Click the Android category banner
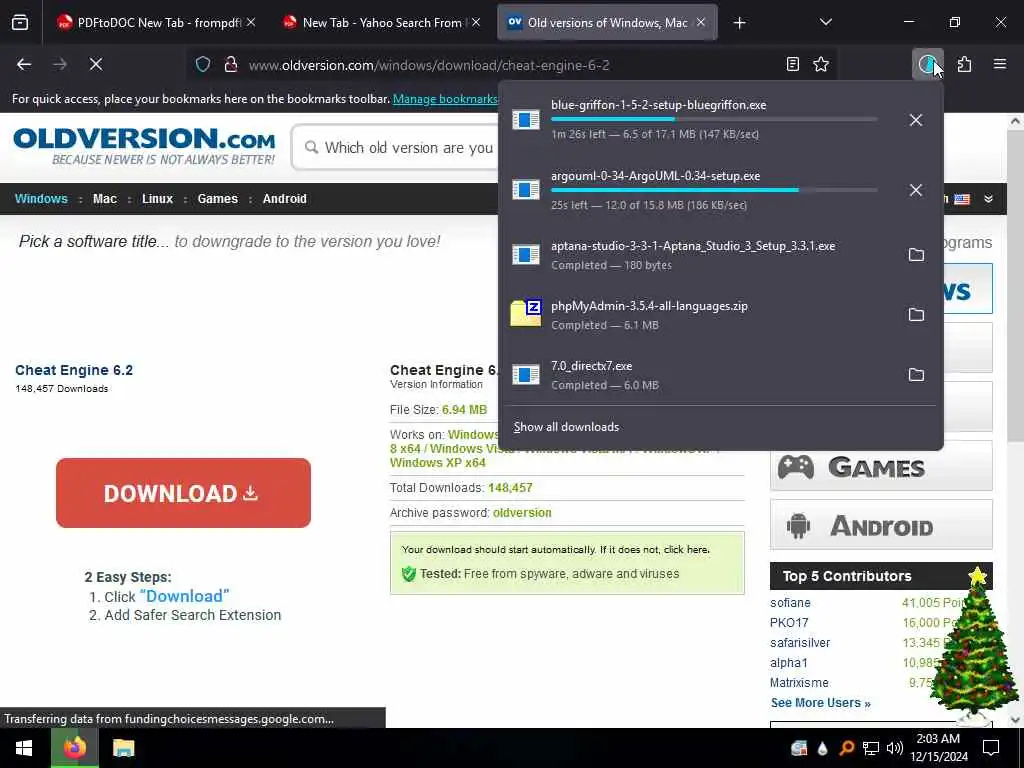The image size is (1024, 768). pyautogui.click(x=881, y=525)
